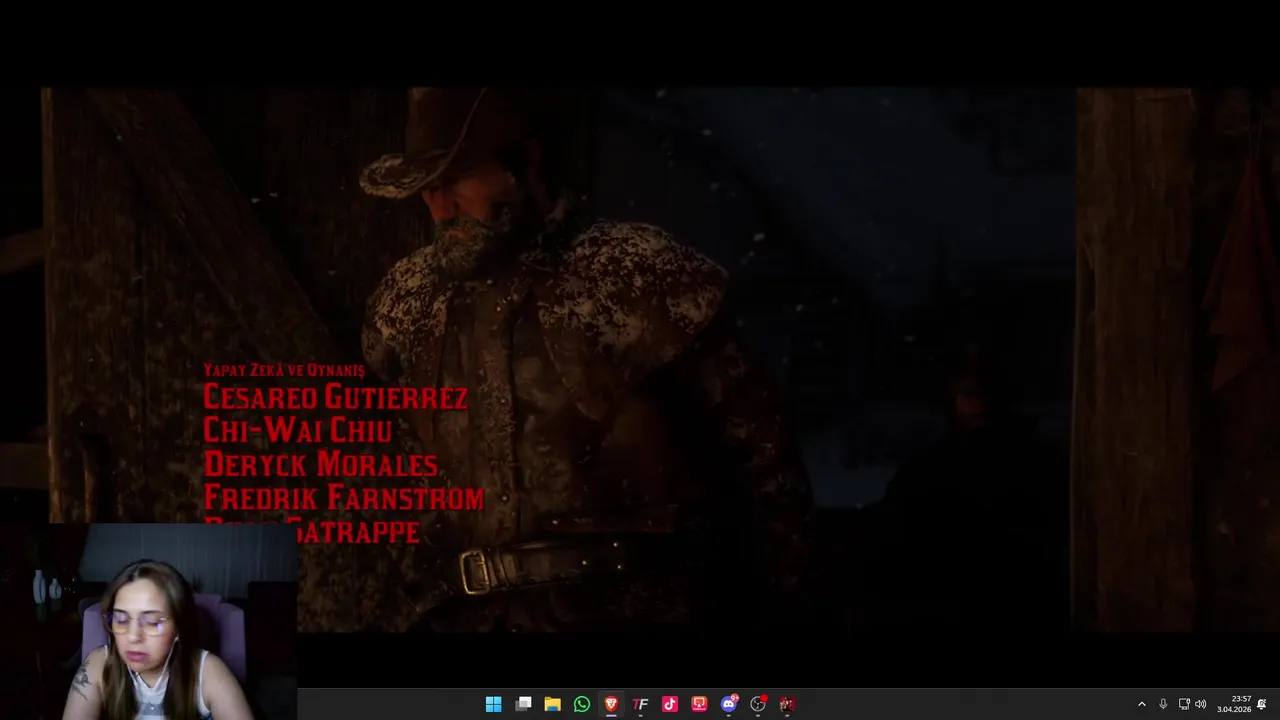Open Discord with notification badge
1280x720 pixels.
729,704
